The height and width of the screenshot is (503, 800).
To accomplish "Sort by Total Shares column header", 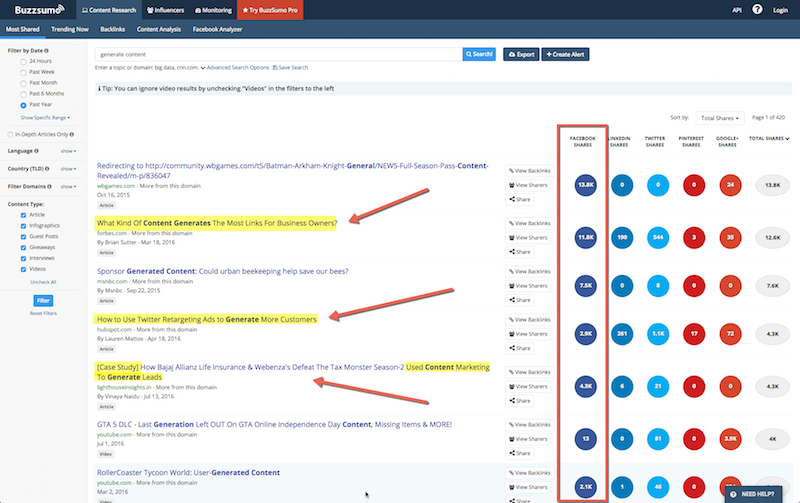I will [x=769, y=138].
